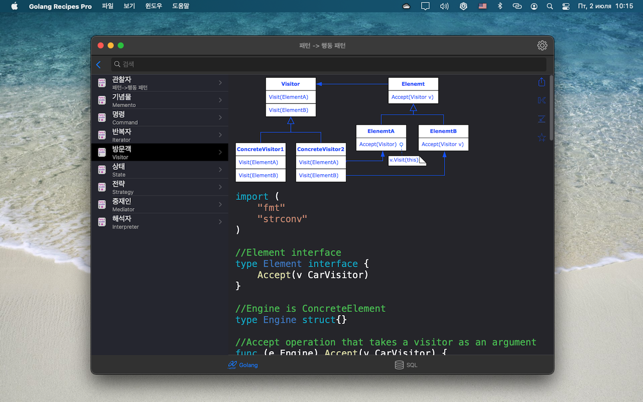Select 중재인 Mediator in the list
The image size is (643, 402).
(x=160, y=204)
